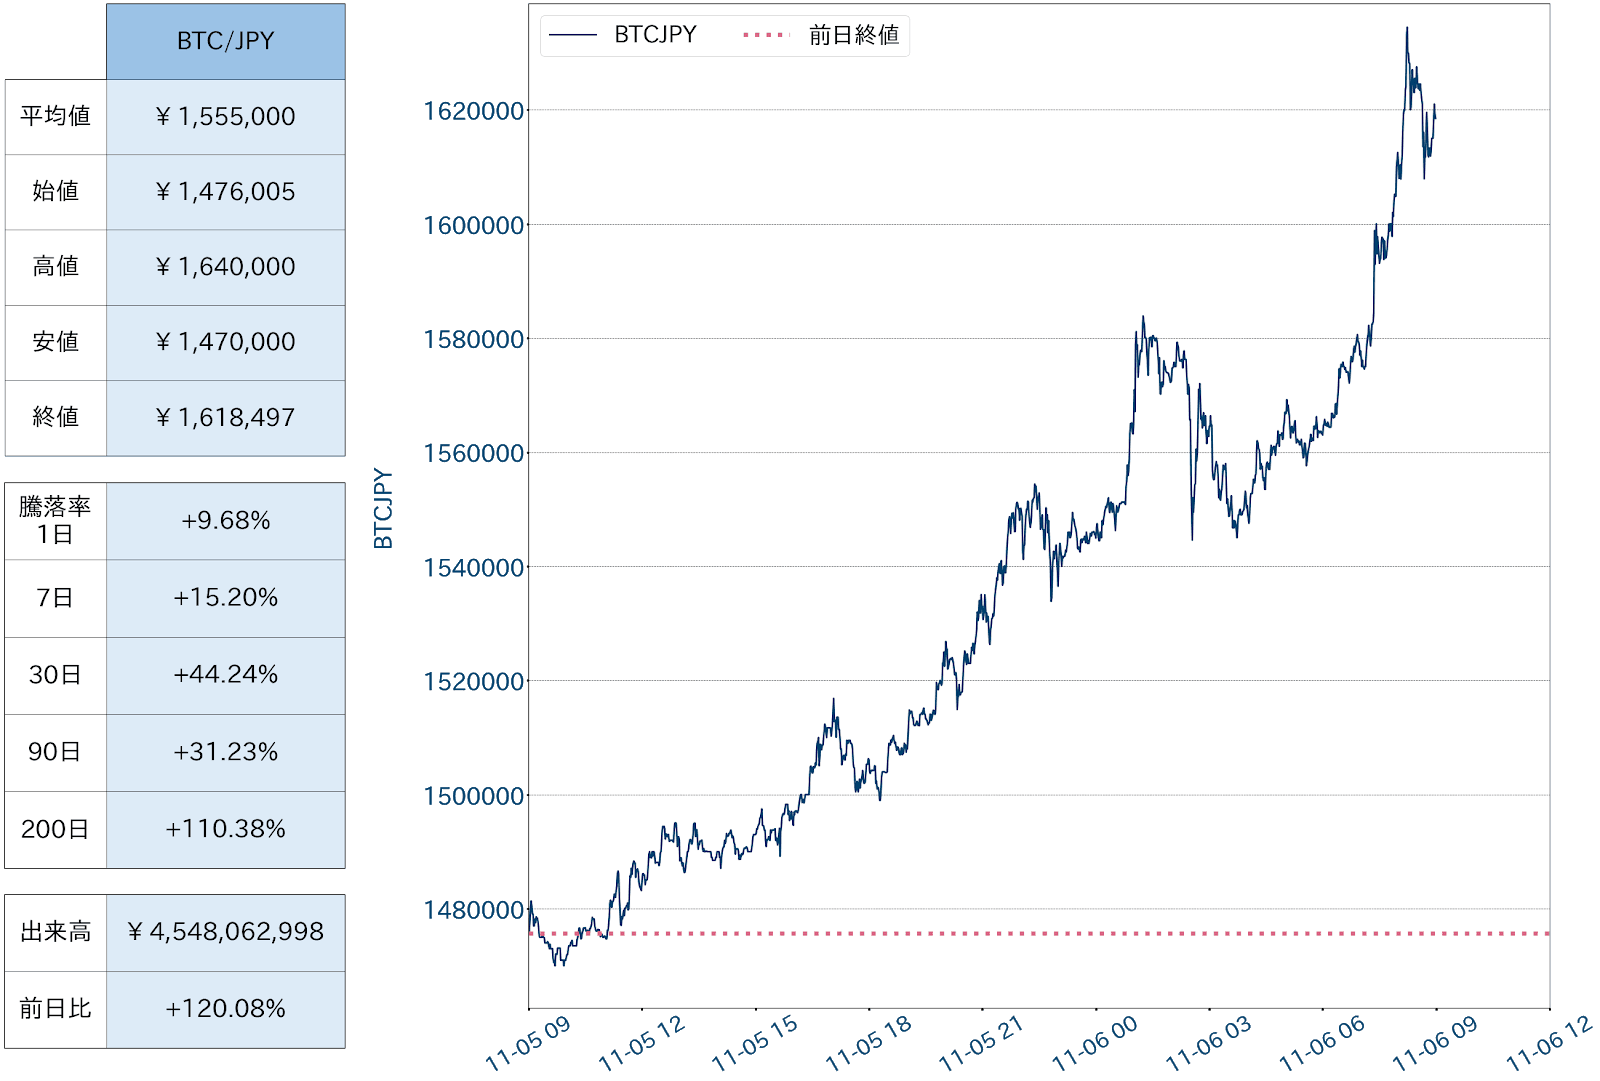Select the 高値 value ¥1,640,000
This screenshot has width=1600, height=1081.
[x=225, y=267]
